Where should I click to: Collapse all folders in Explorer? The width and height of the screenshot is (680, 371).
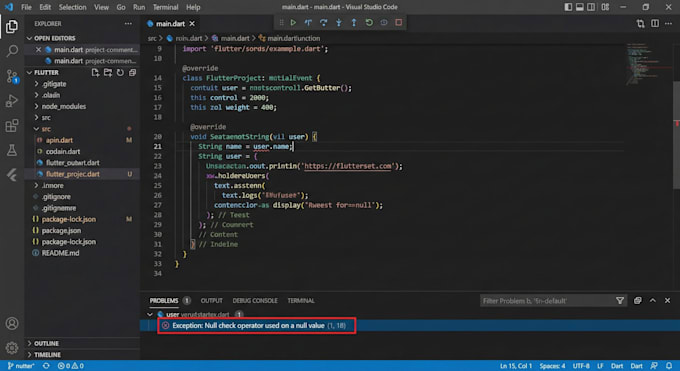coord(132,72)
